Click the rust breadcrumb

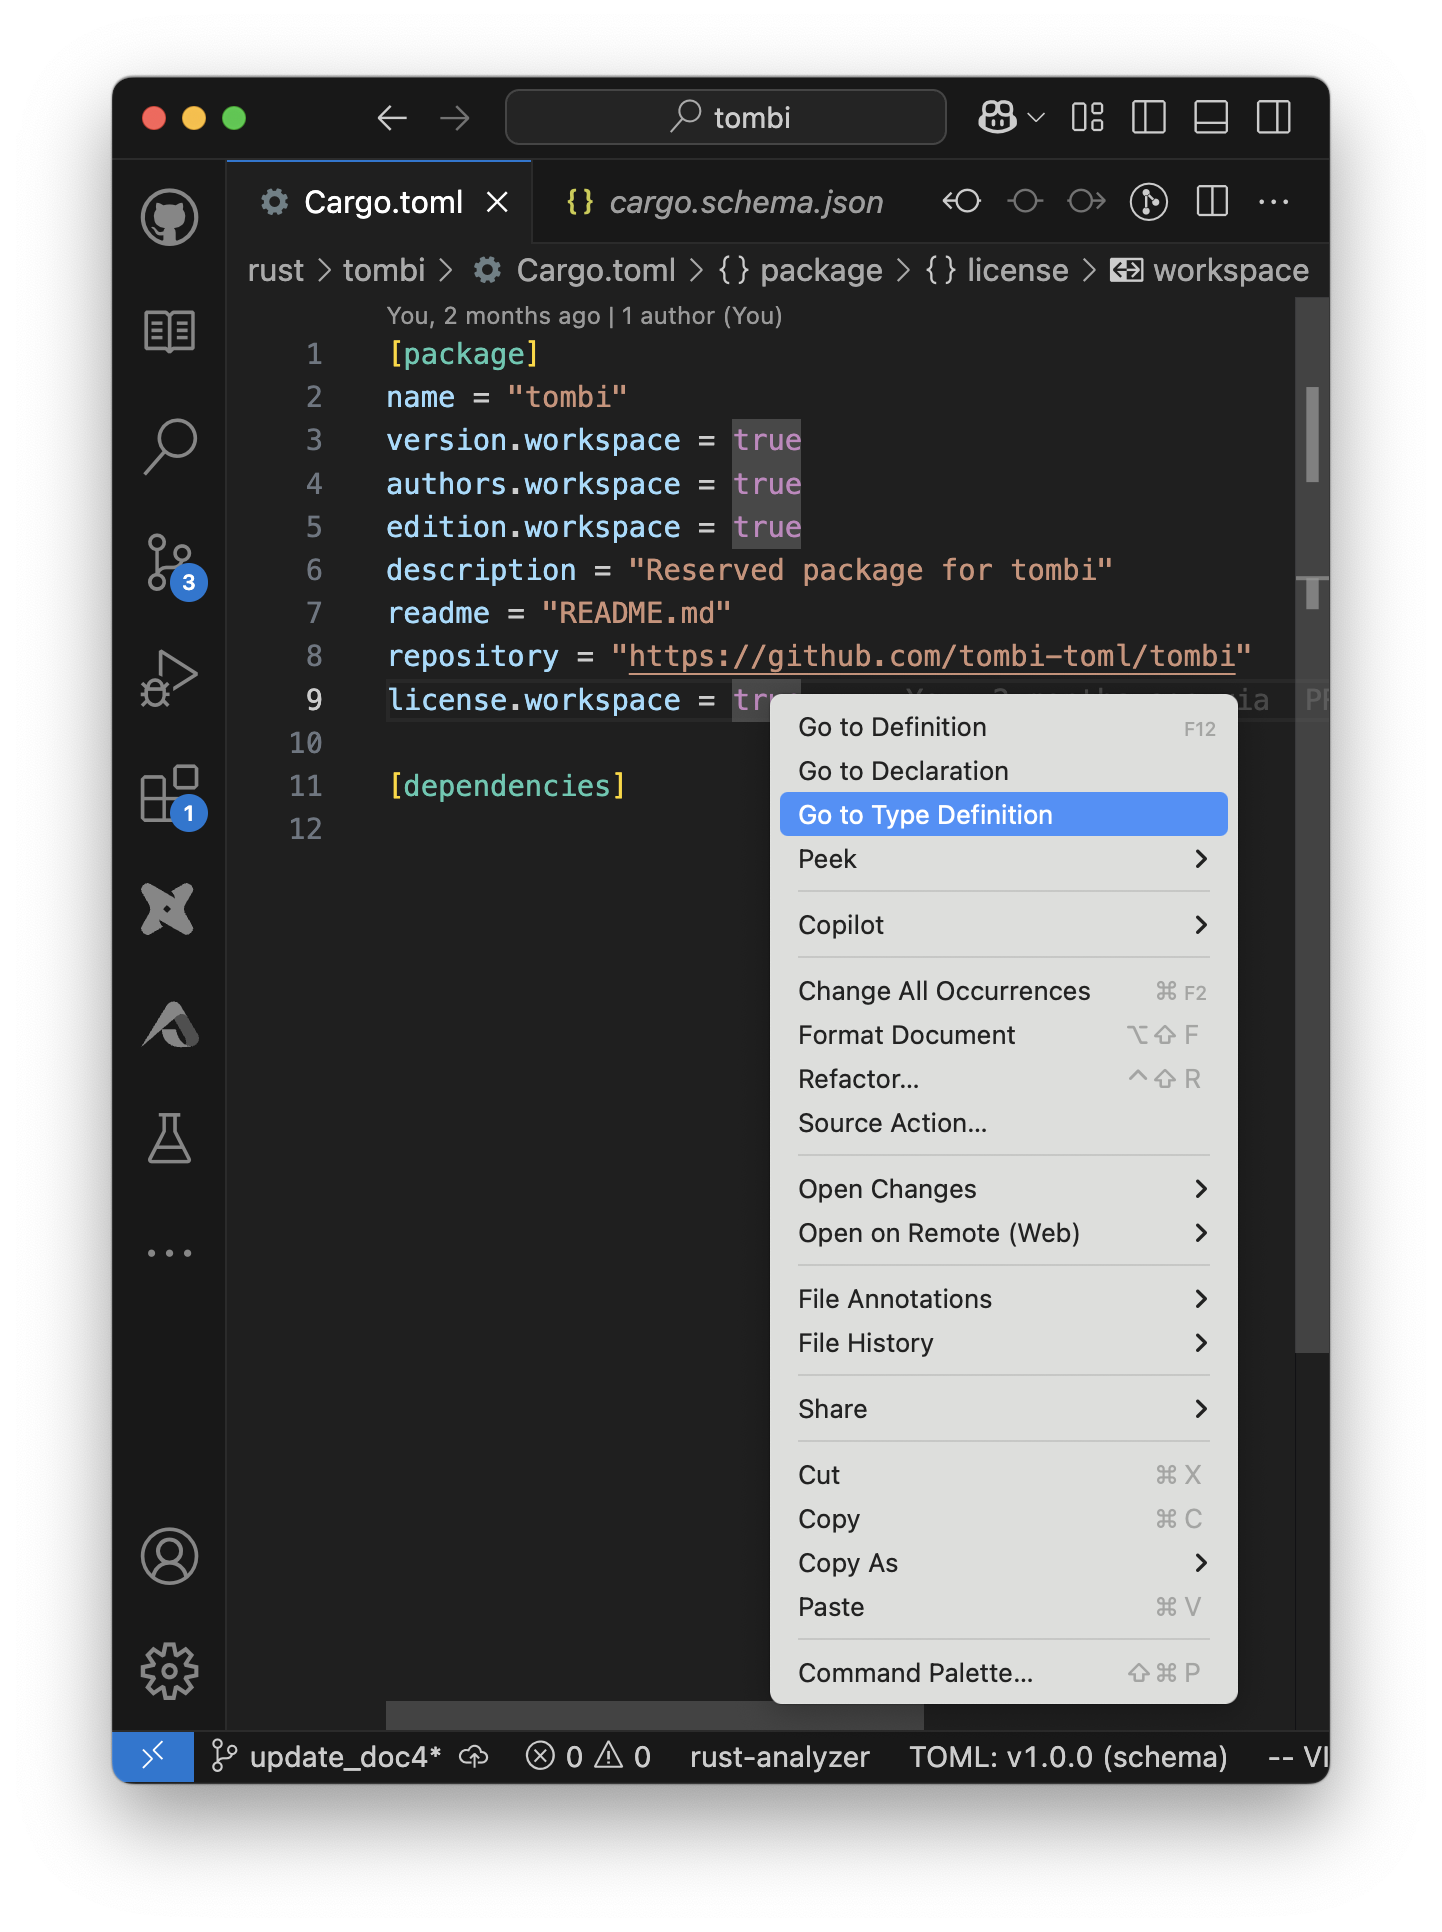point(275,270)
